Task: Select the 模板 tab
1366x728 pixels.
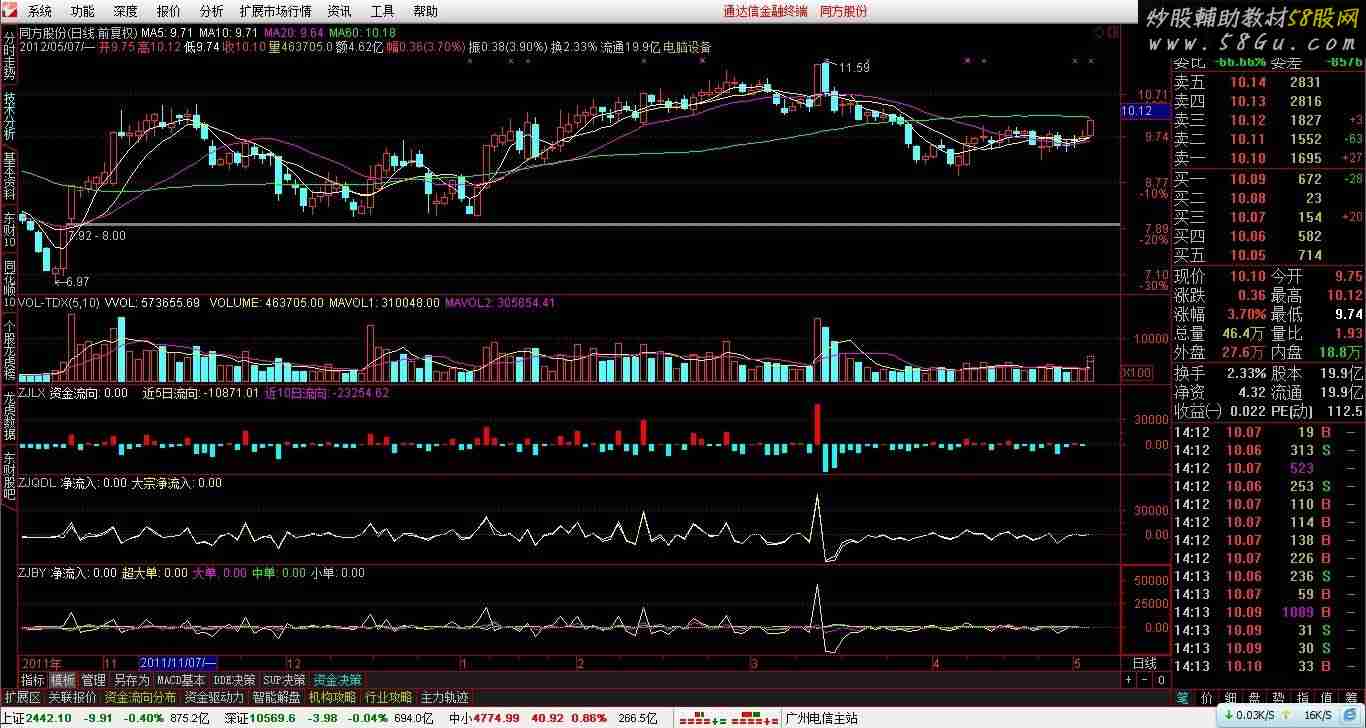Action: [x=62, y=680]
